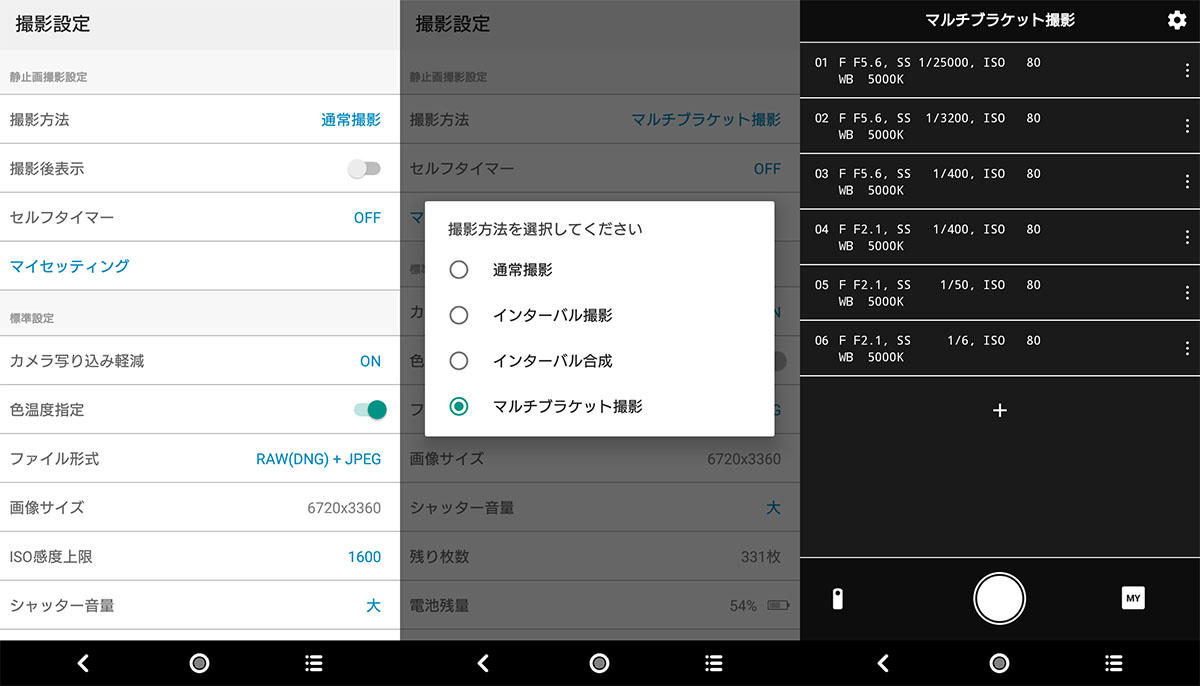Image resolution: width=1200 pixels, height=686 pixels.
Task: Tap the home button in the left panel
Action: (x=199, y=663)
